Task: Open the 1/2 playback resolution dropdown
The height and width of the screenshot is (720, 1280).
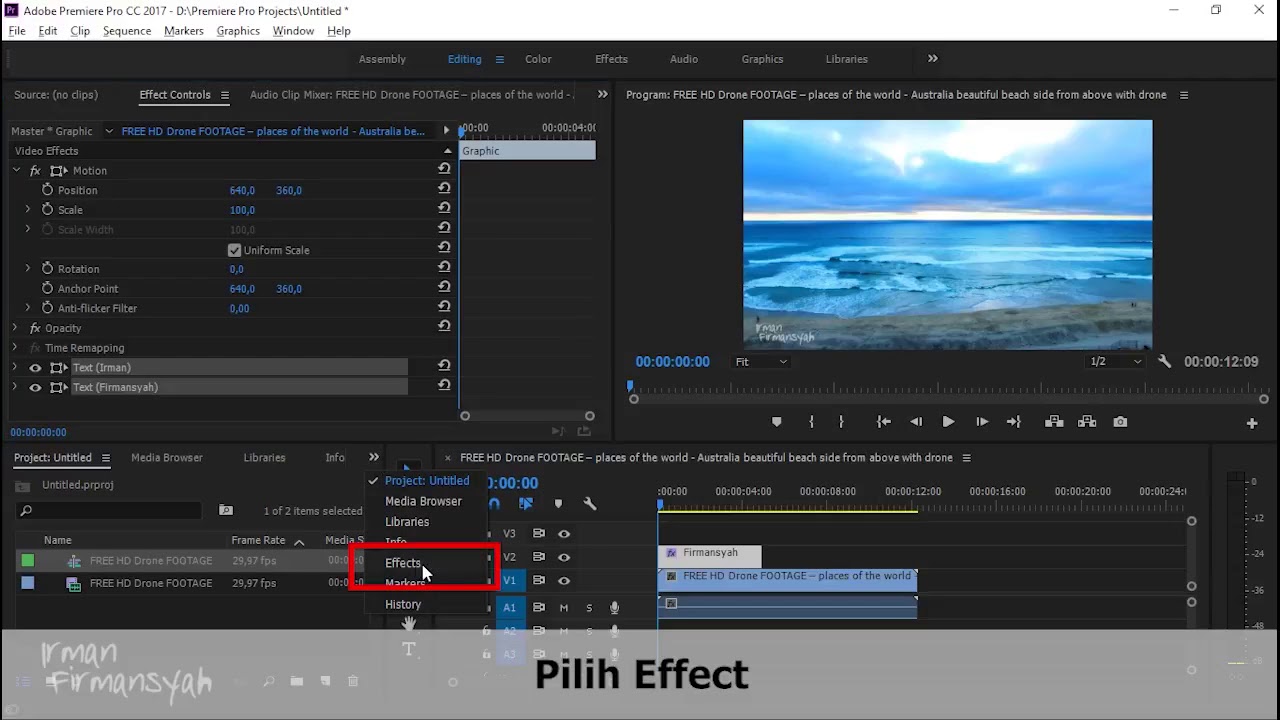Action: pyautogui.click(x=1115, y=362)
